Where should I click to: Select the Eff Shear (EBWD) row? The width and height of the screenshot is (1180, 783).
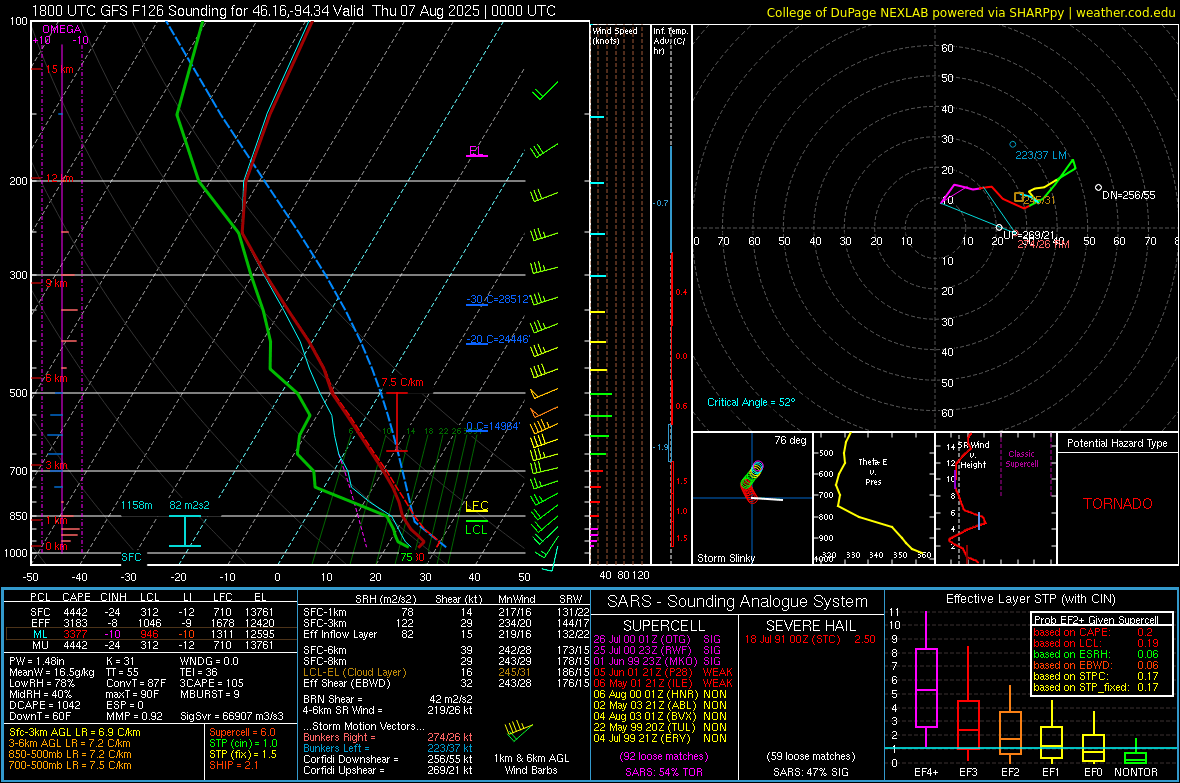click(446, 684)
